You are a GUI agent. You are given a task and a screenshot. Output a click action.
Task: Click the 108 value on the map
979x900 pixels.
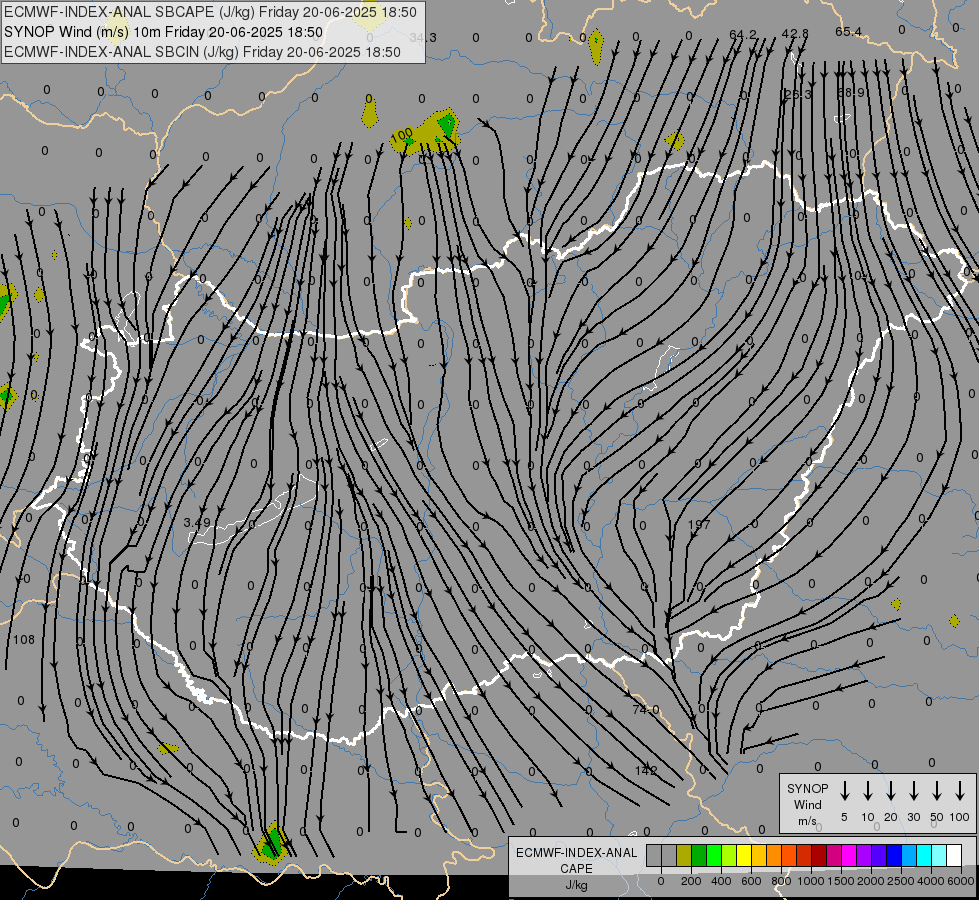[x=24, y=640]
